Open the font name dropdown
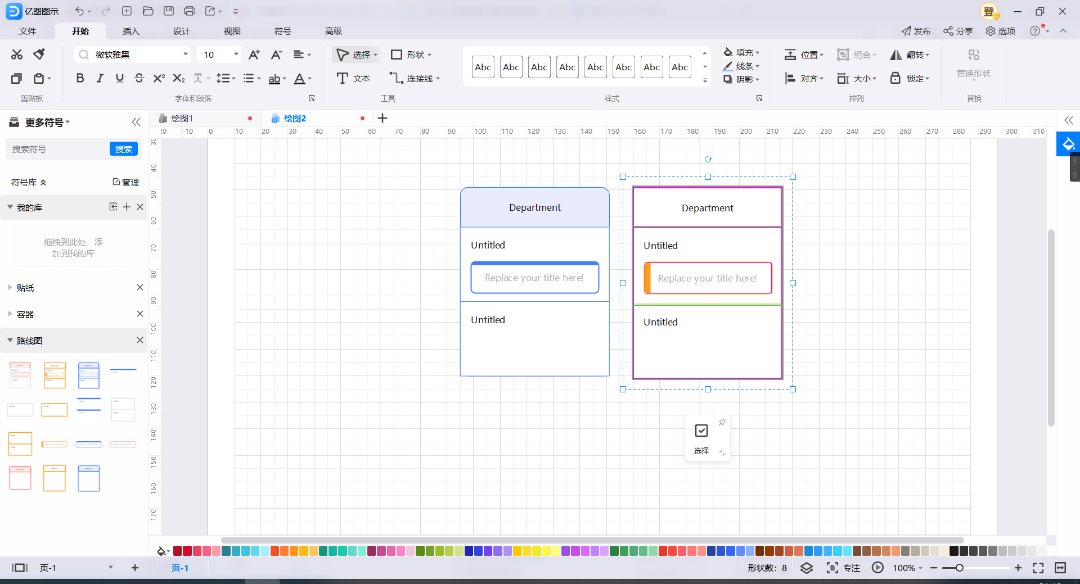Image resolution: width=1080 pixels, height=584 pixels. click(x=185, y=54)
